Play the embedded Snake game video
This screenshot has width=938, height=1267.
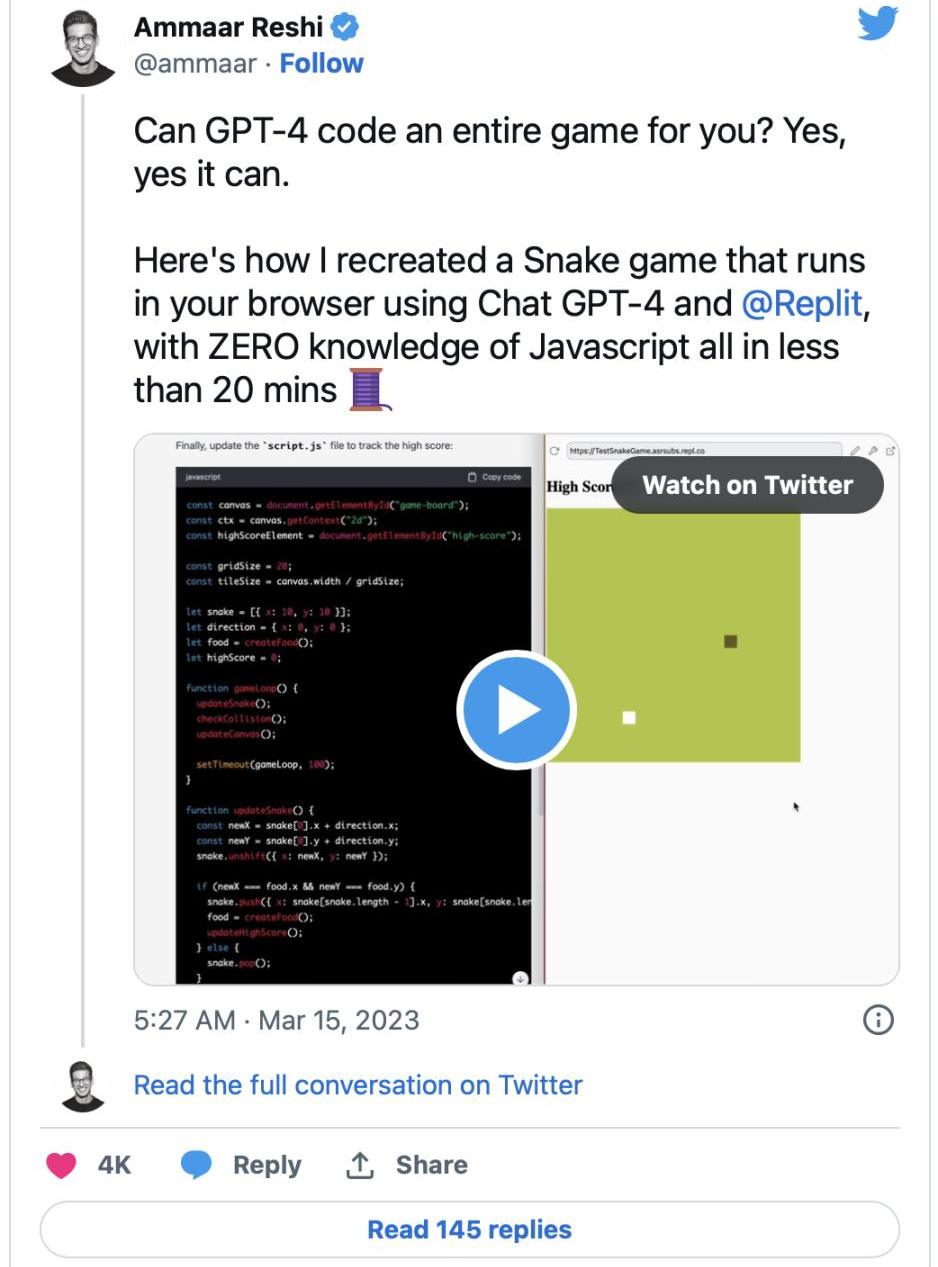[516, 710]
